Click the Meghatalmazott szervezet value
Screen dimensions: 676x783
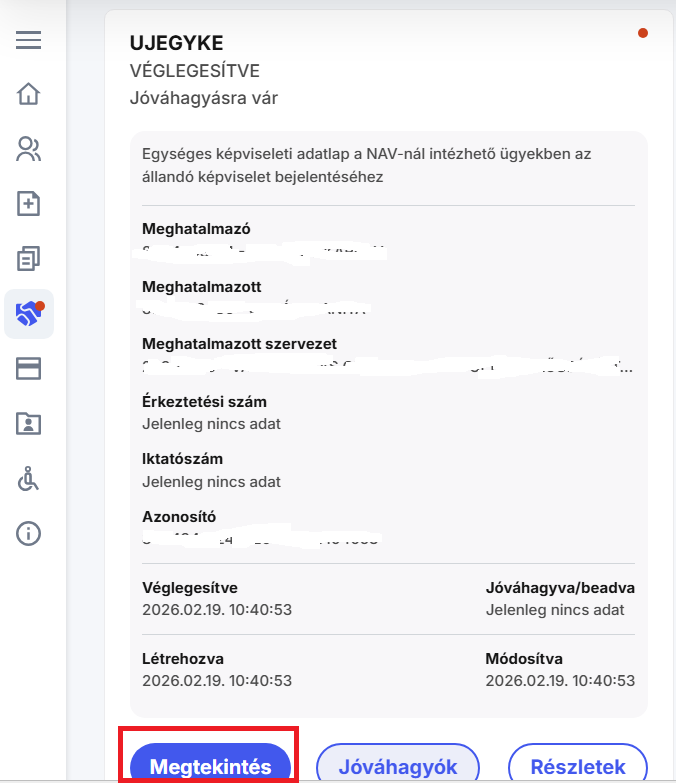[387, 366]
